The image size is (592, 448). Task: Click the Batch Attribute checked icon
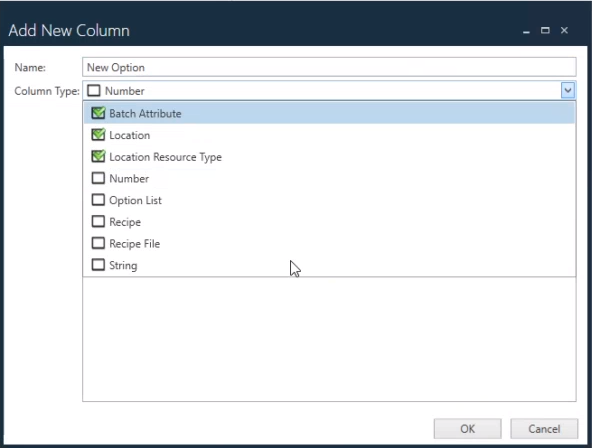coord(98,113)
